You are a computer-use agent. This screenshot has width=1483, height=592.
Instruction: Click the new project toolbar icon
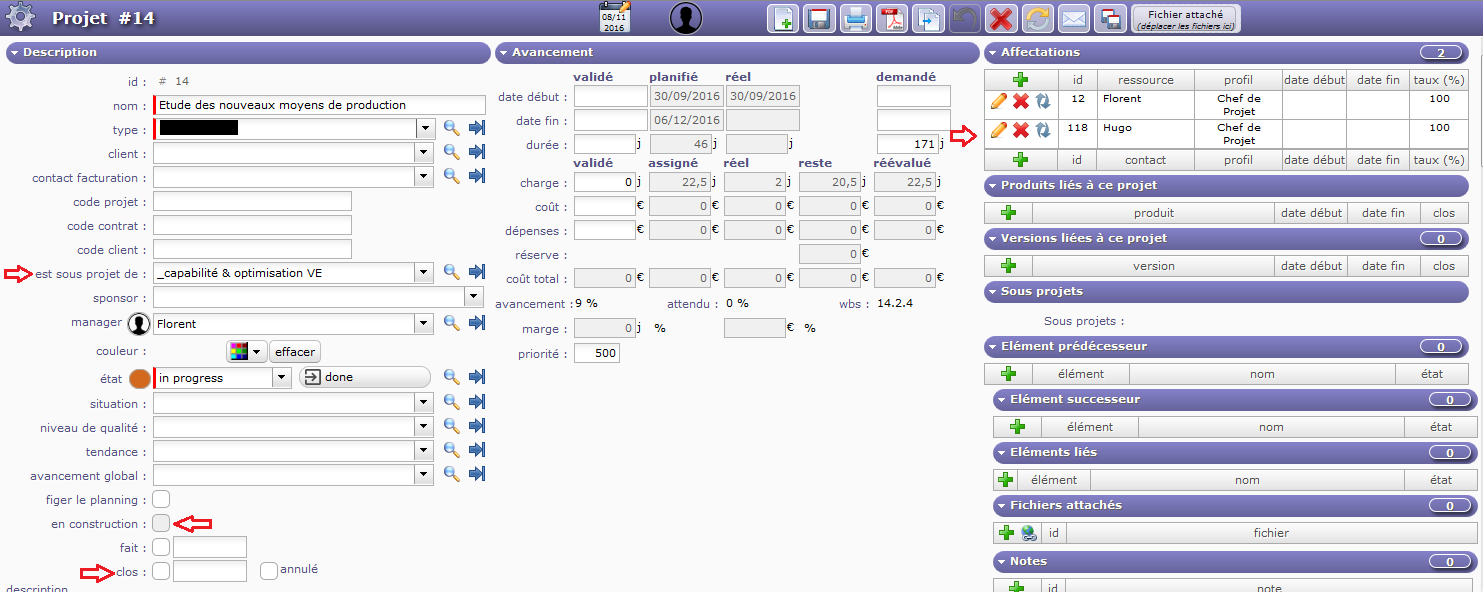[784, 19]
